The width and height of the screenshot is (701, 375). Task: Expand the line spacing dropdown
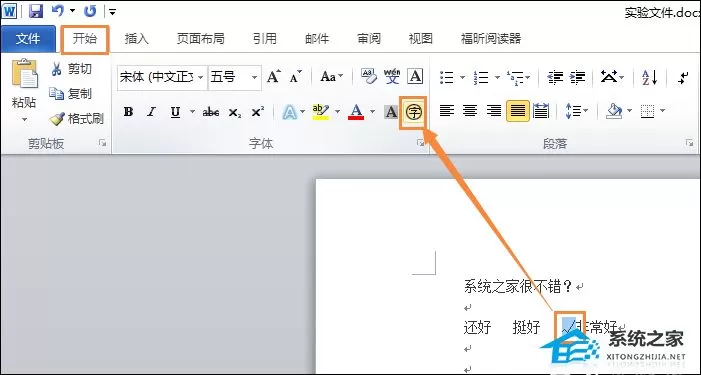586,111
